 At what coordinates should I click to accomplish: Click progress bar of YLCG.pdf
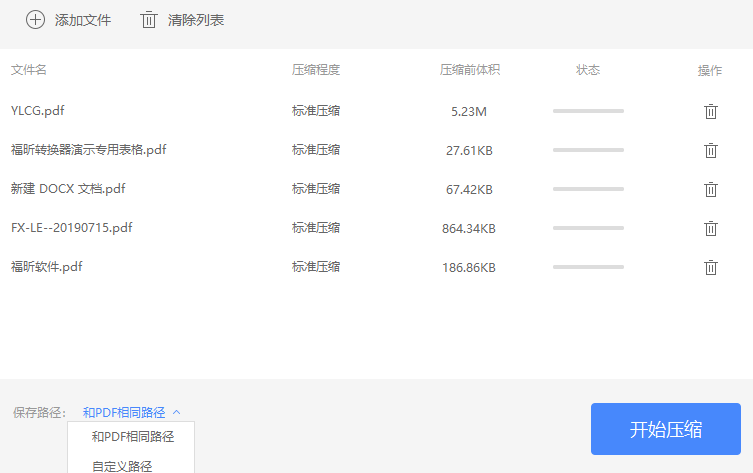point(588,111)
